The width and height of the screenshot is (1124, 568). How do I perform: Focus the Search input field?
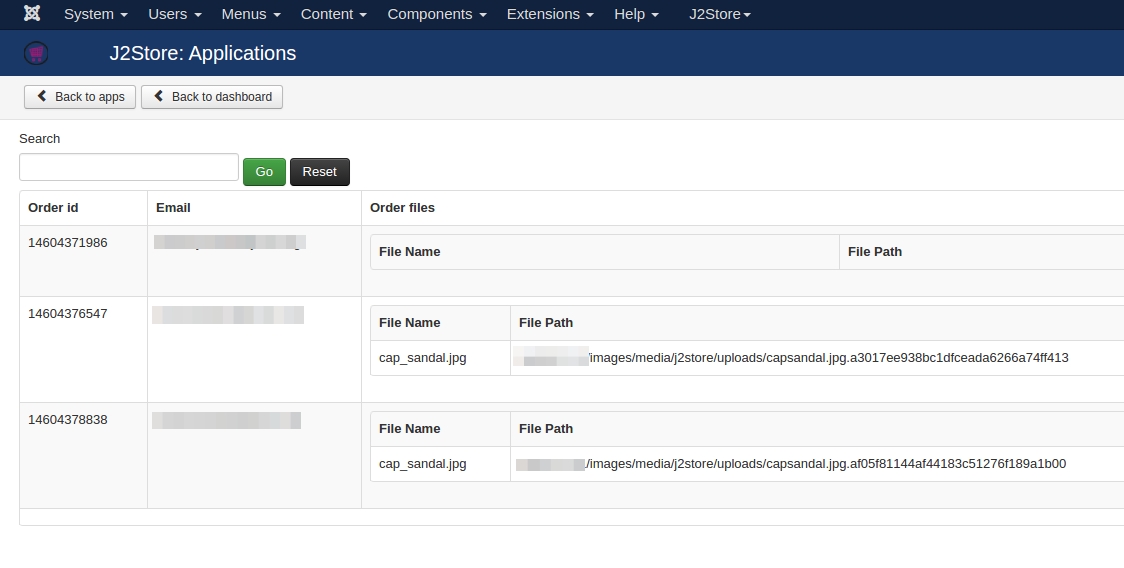pyautogui.click(x=129, y=167)
